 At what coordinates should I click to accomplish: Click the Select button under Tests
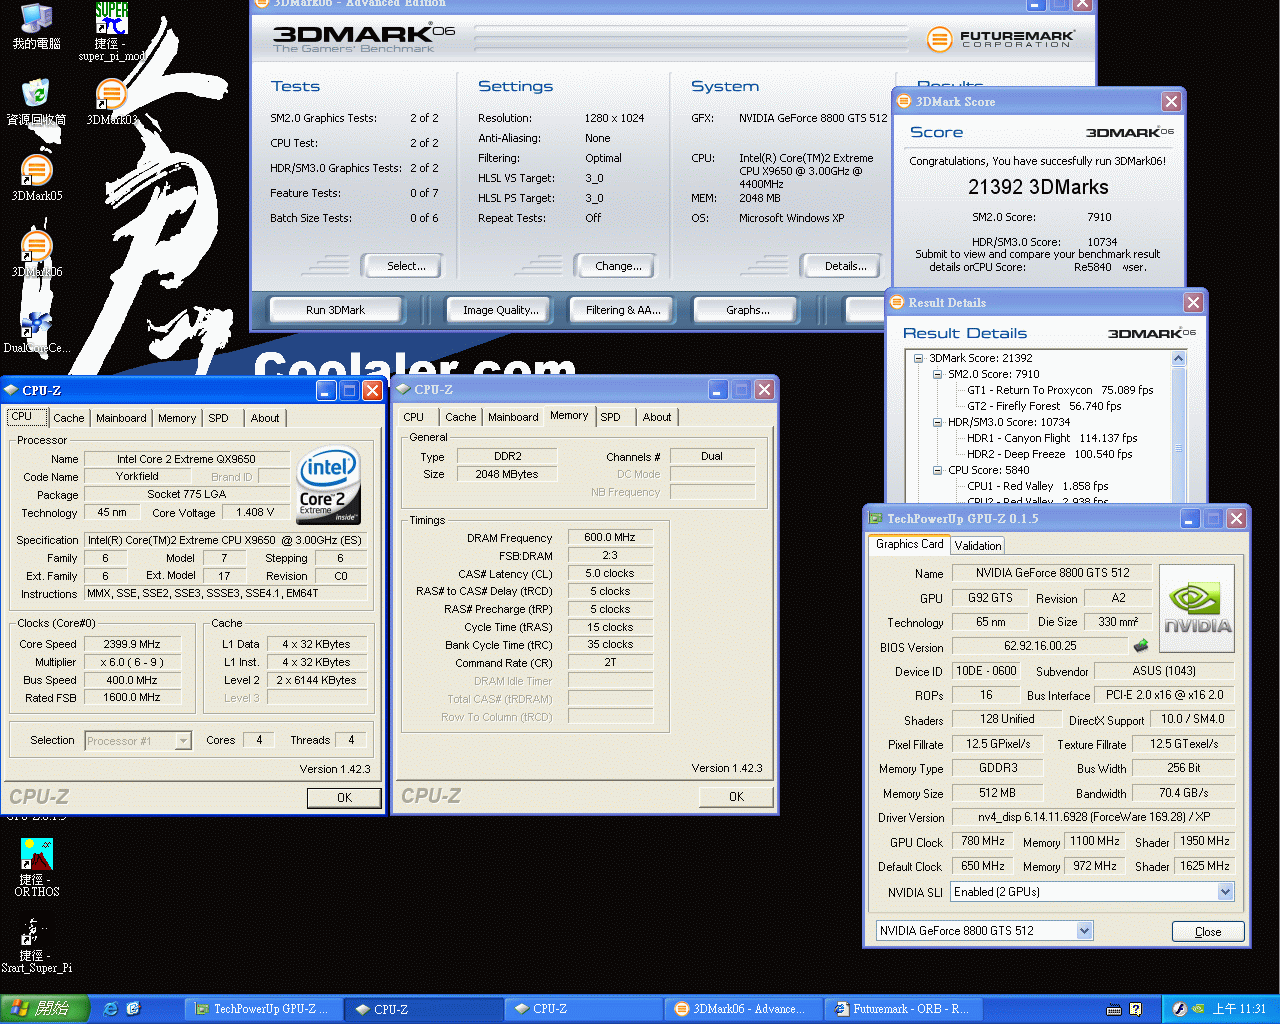pyautogui.click(x=406, y=266)
